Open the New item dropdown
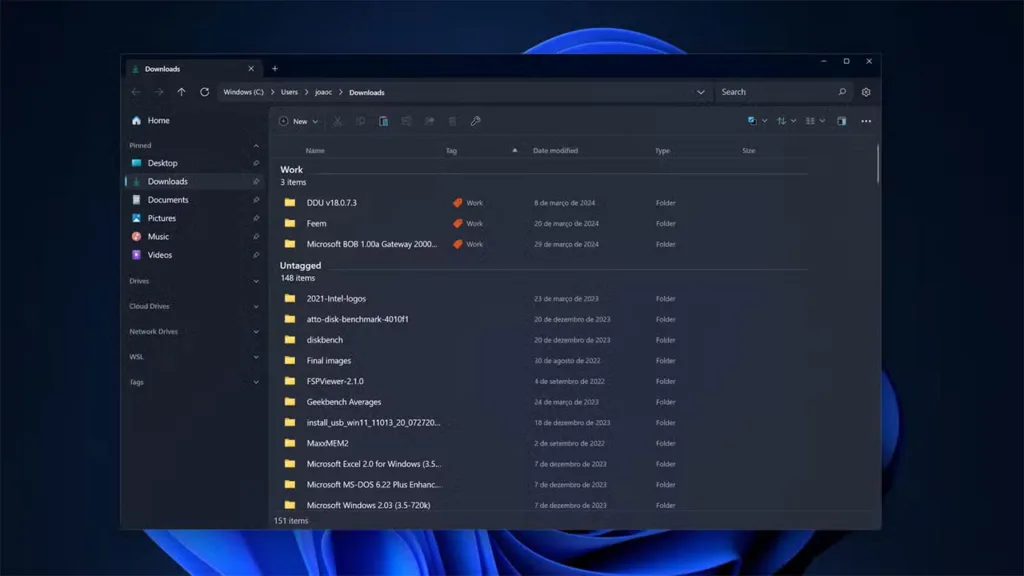This screenshot has height=576, width=1024. (x=299, y=121)
